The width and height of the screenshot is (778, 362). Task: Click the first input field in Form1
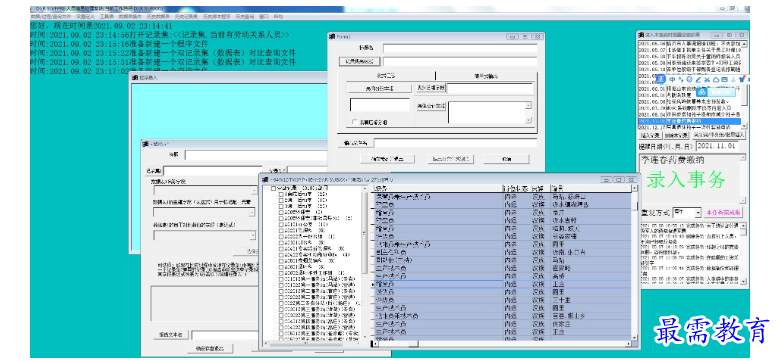pyautogui.click(x=460, y=48)
